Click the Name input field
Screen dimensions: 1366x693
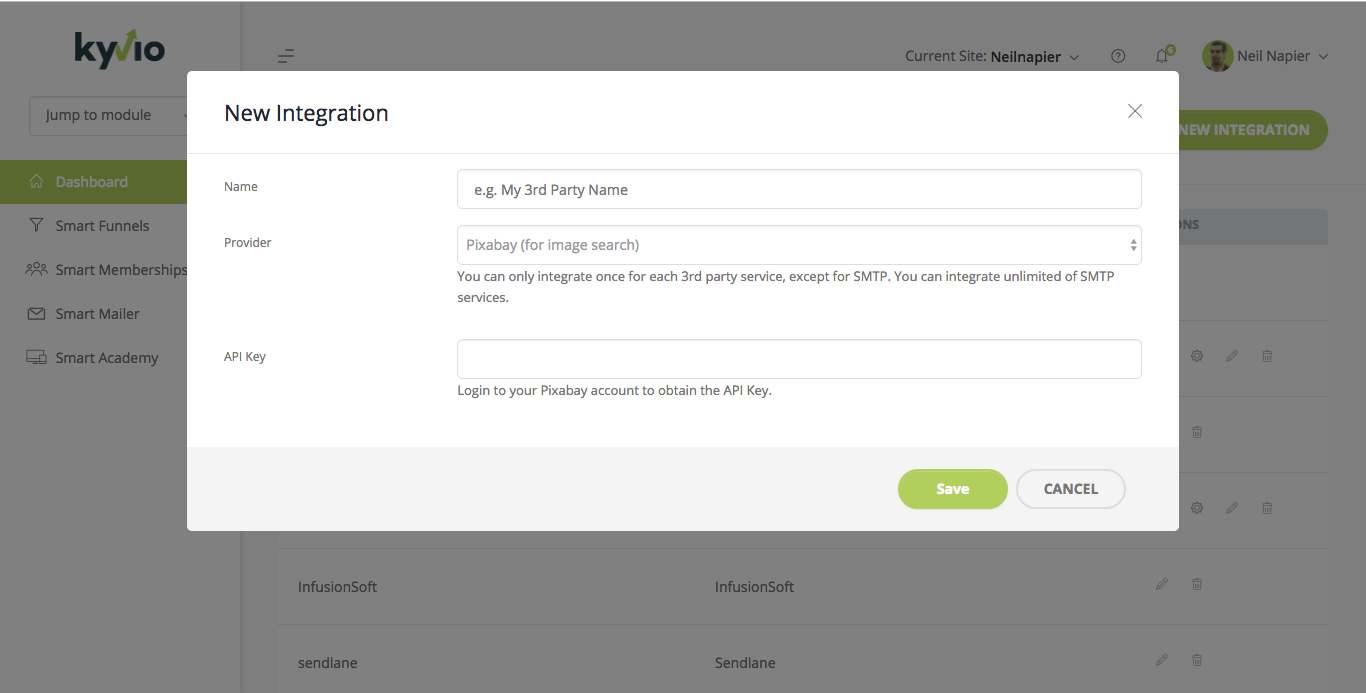[x=799, y=189]
